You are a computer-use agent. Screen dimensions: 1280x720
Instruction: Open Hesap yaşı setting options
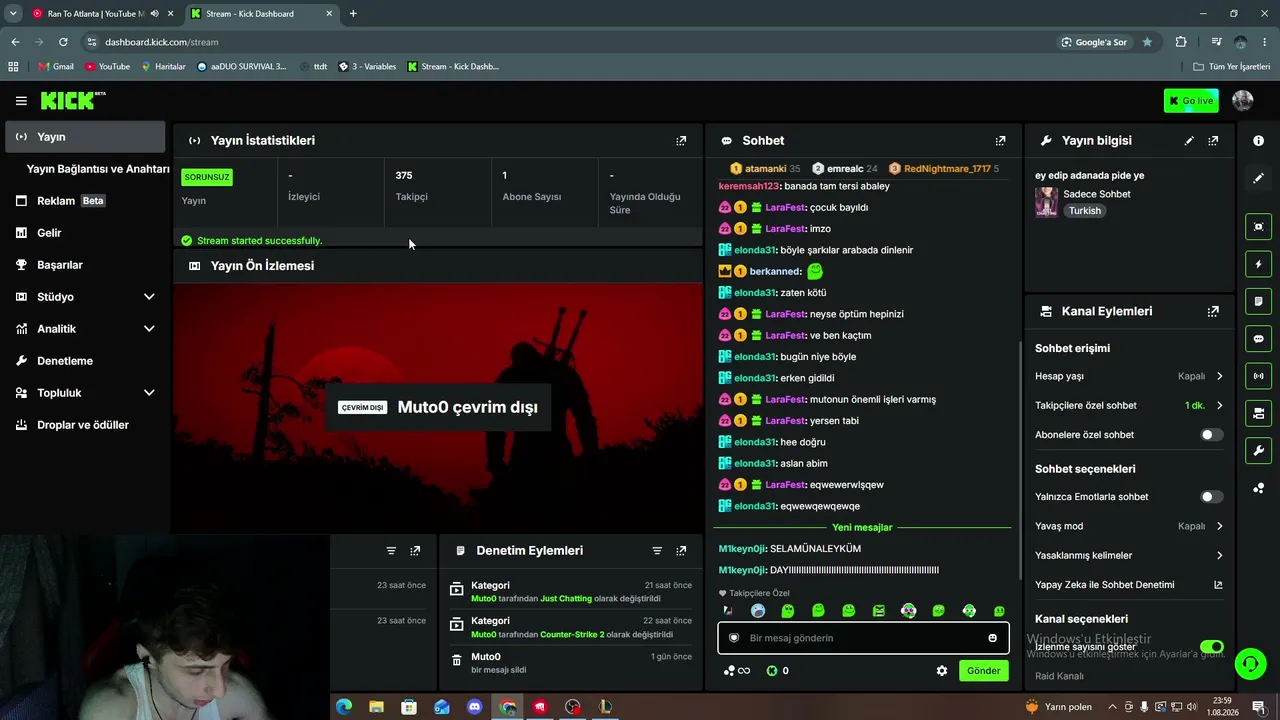pos(1129,376)
